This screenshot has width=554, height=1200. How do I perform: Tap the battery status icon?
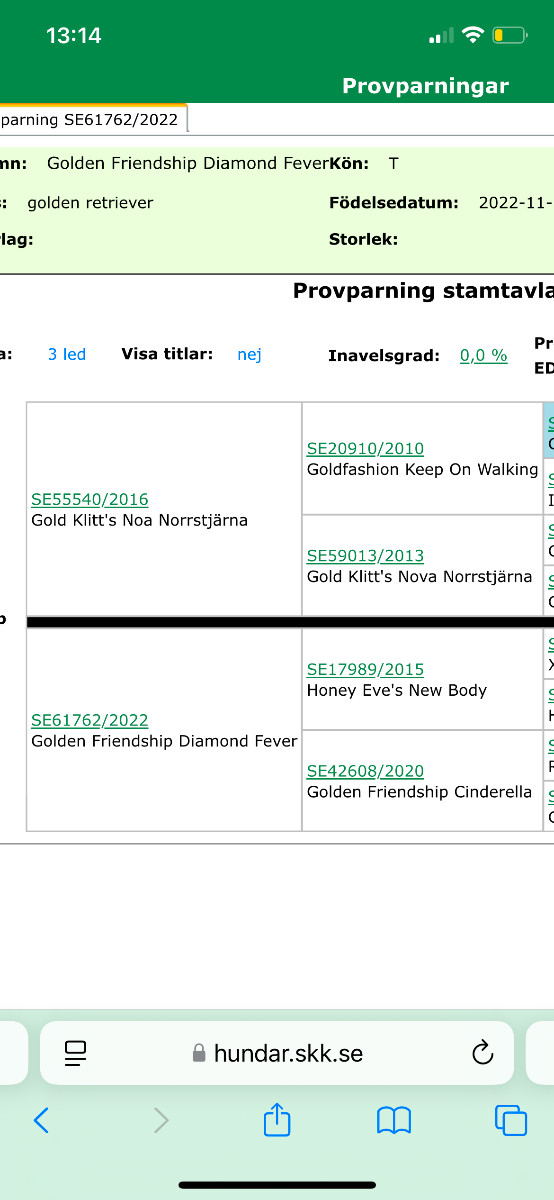click(x=509, y=36)
